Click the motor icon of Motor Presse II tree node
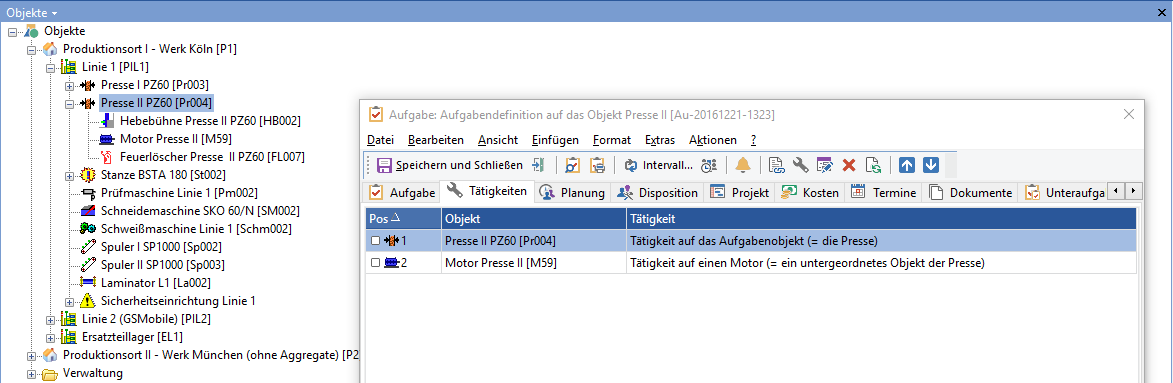Image resolution: width=1173 pixels, height=383 pixels. pyautogui.click(x=107, y=139)
